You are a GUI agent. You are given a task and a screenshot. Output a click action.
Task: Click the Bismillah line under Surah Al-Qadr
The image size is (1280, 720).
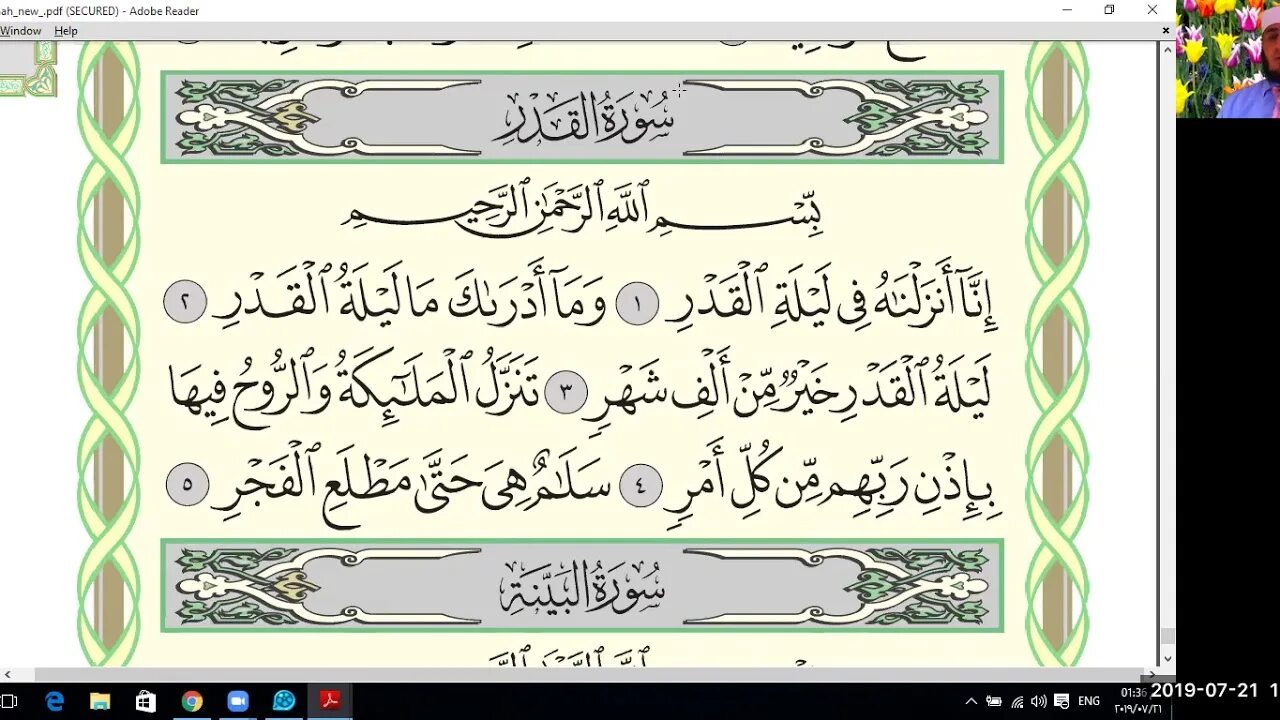(582, 210)
